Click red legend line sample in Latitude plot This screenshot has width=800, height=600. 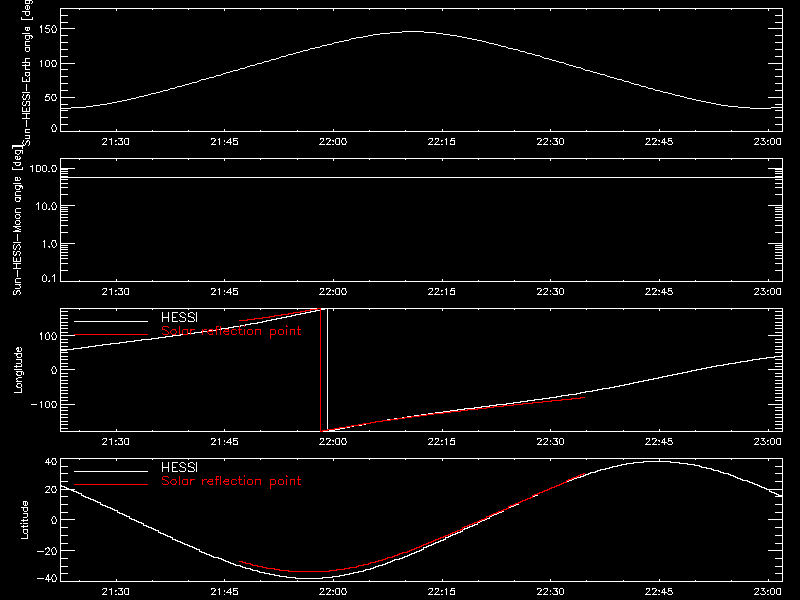111,485
